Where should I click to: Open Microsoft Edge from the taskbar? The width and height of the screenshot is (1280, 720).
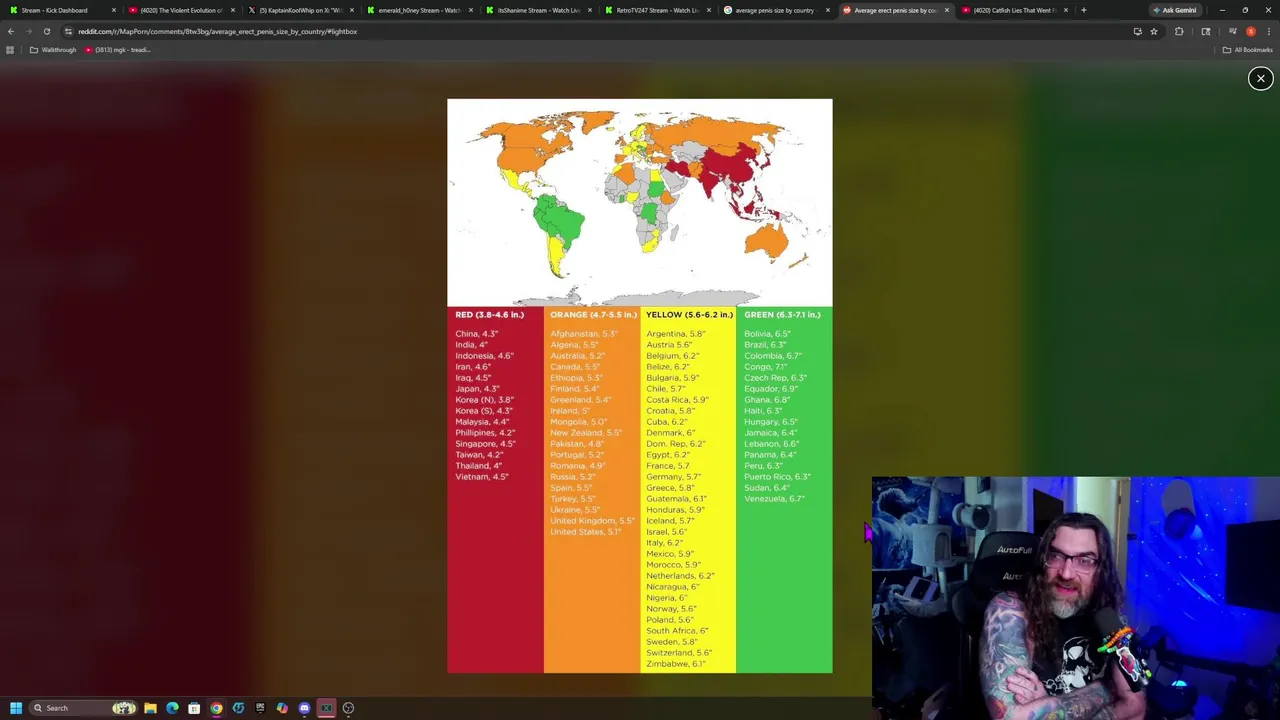[172, 708]
